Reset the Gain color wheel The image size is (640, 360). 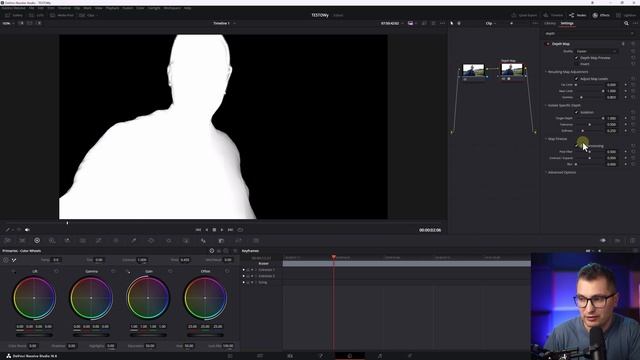coord(170,271)
